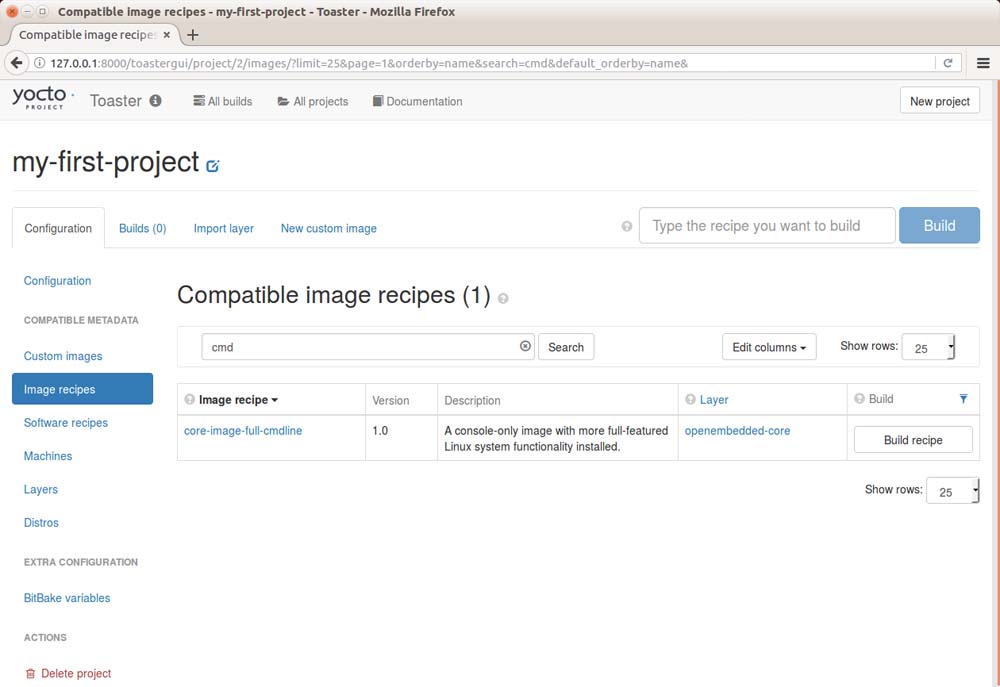
Task: Click help icon beside Compatible image recipes heading
Action: pos(503,298)
